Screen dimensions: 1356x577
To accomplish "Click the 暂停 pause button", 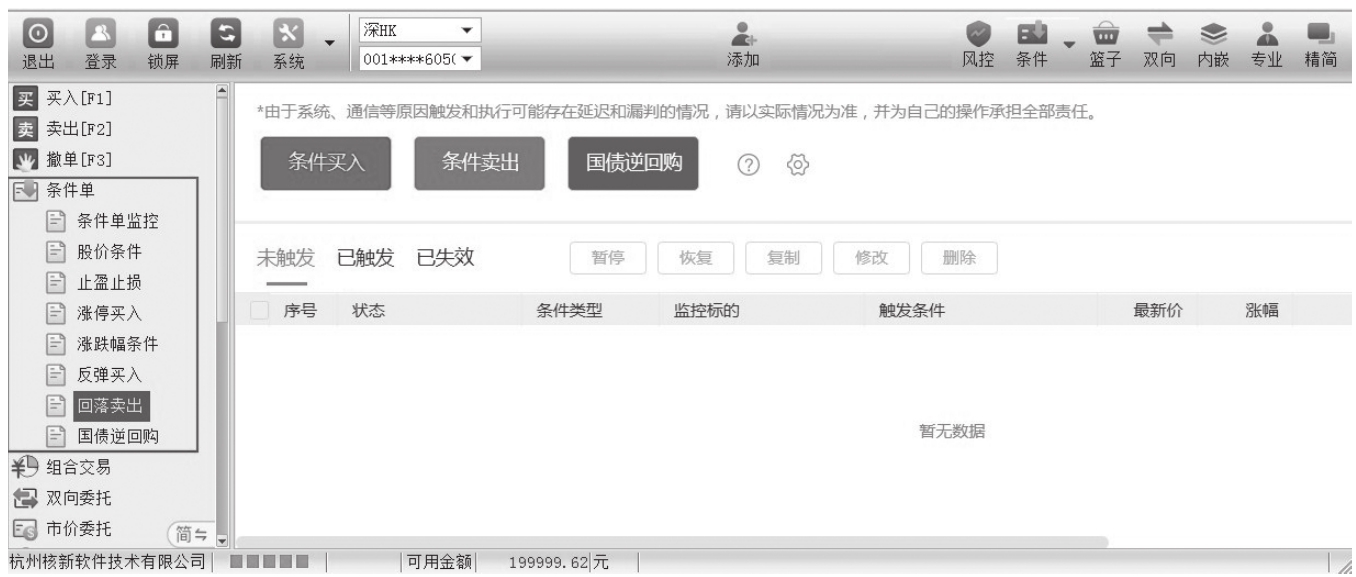I will 608,258.
